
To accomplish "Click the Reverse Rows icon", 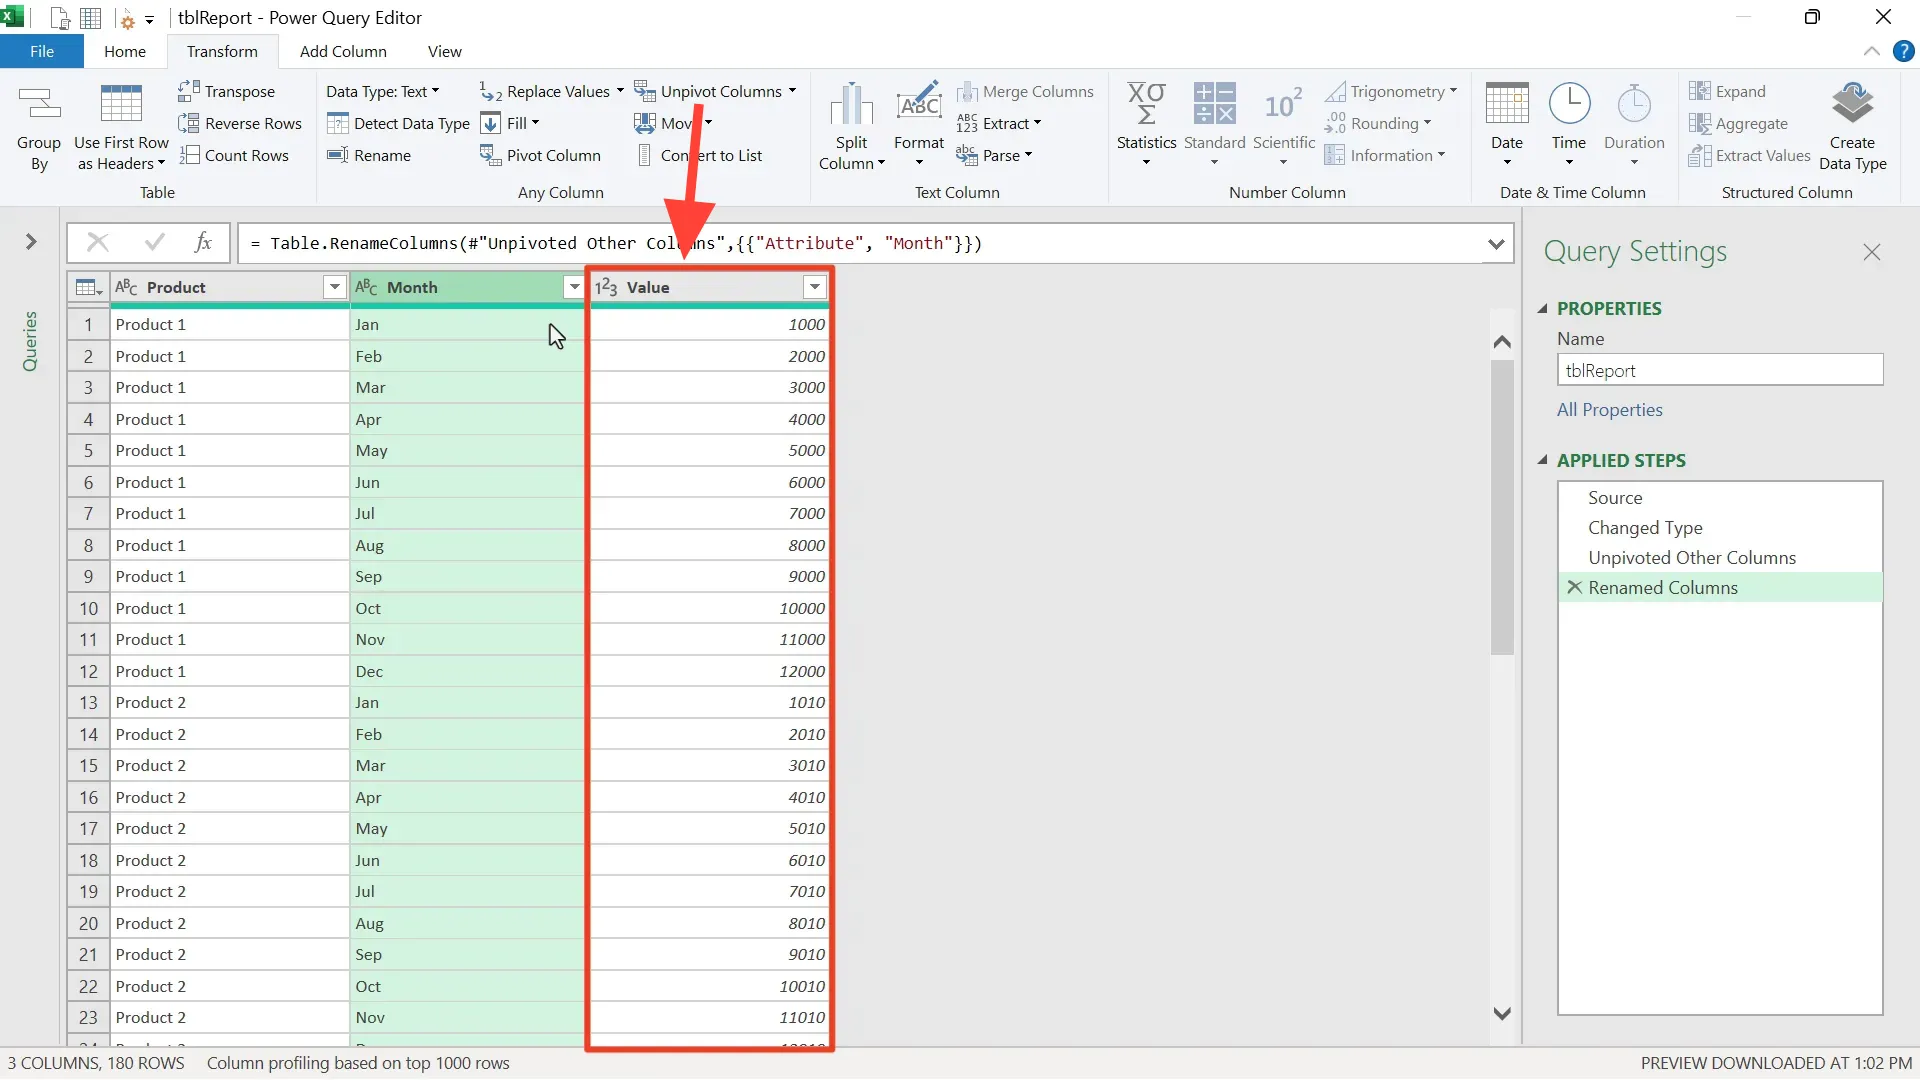I will click(188, 123).
